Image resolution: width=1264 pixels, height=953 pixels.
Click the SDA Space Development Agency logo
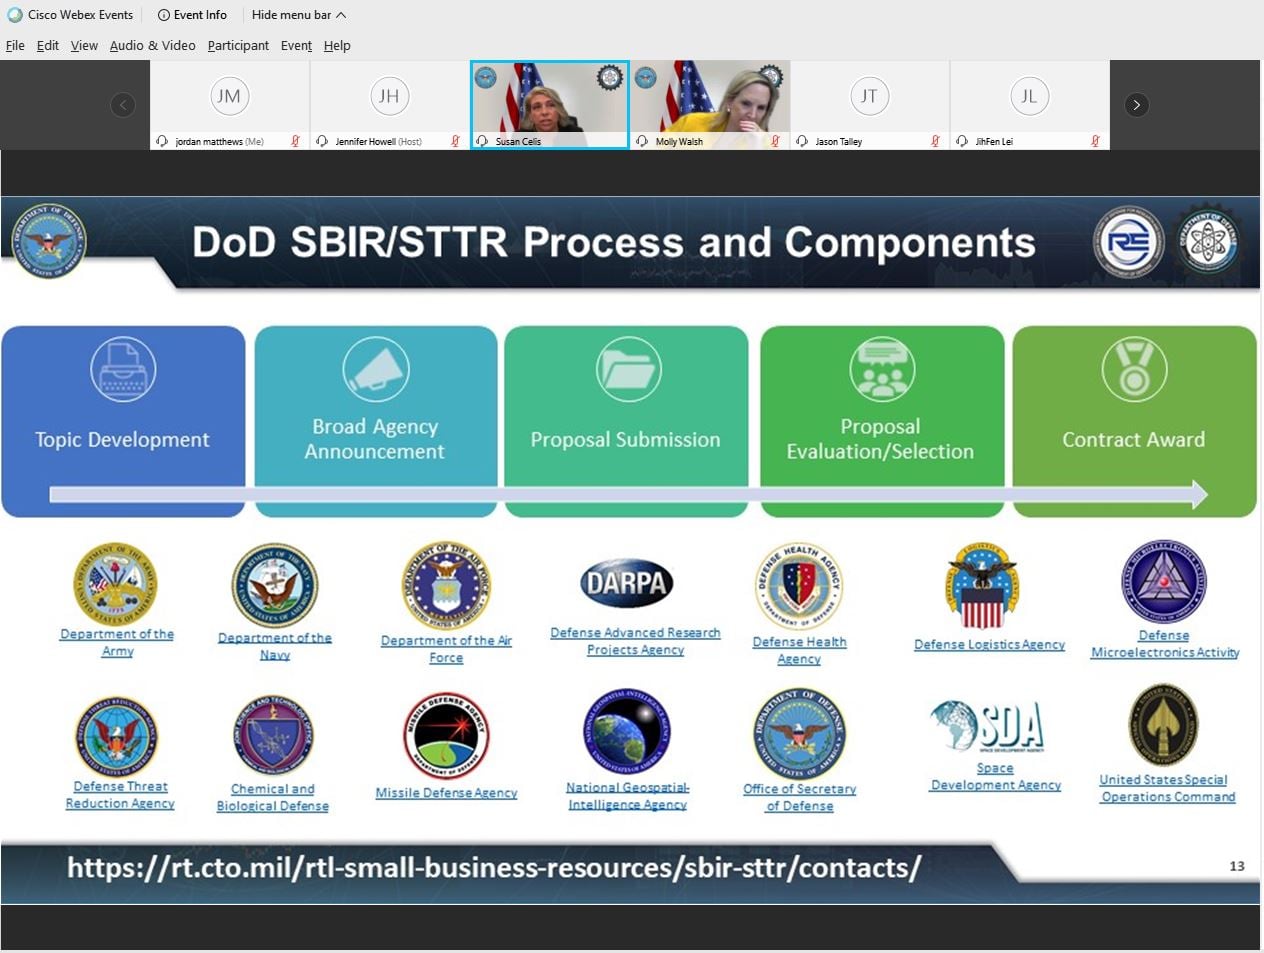(988, 726)
